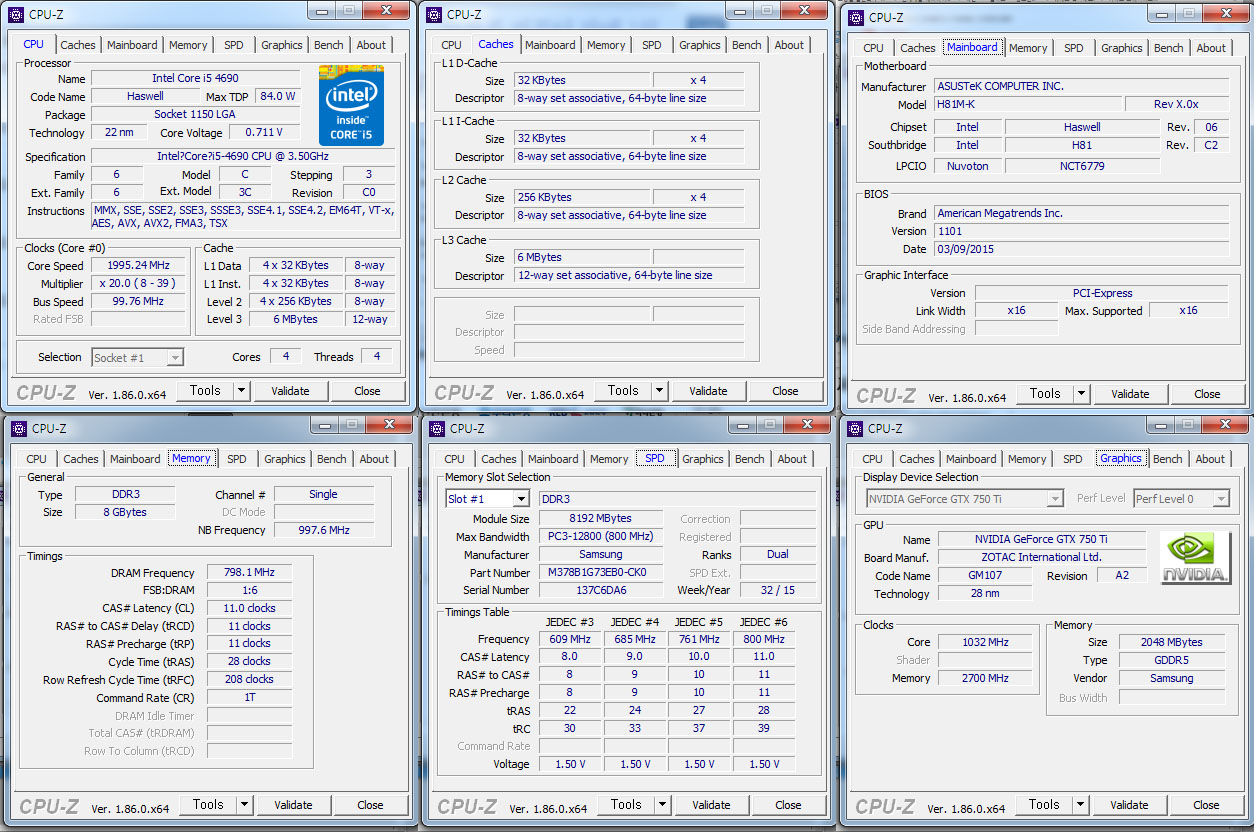Click Tools button in SPD tab window
The image size is (1256, 837).
626,805
